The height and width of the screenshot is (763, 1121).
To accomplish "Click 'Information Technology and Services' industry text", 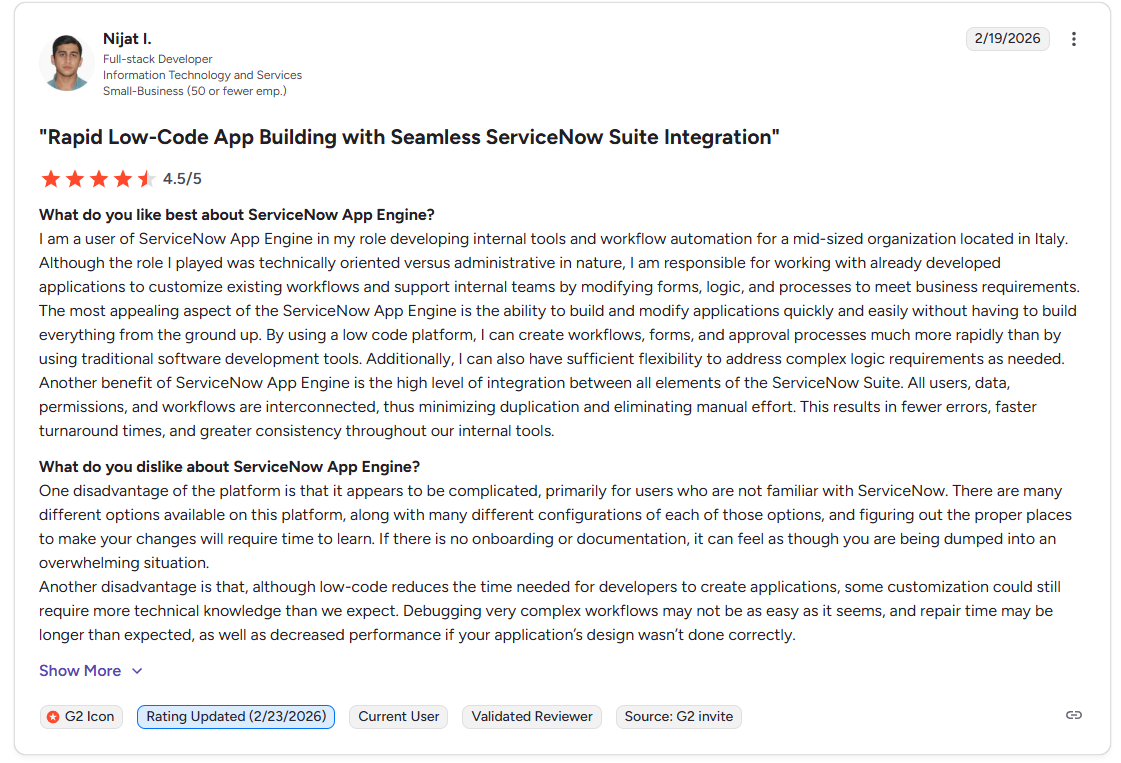I will click(x=202, y=75).
